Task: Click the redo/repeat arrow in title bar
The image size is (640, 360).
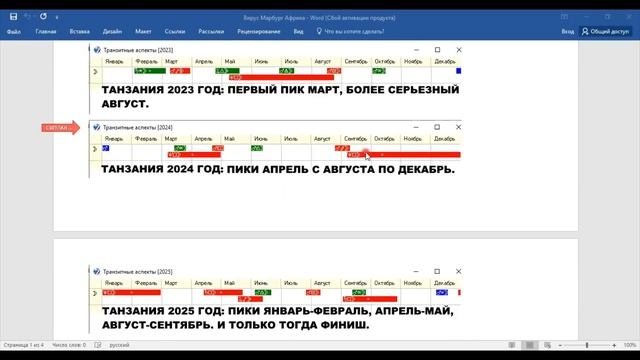Action: (43, 17)
